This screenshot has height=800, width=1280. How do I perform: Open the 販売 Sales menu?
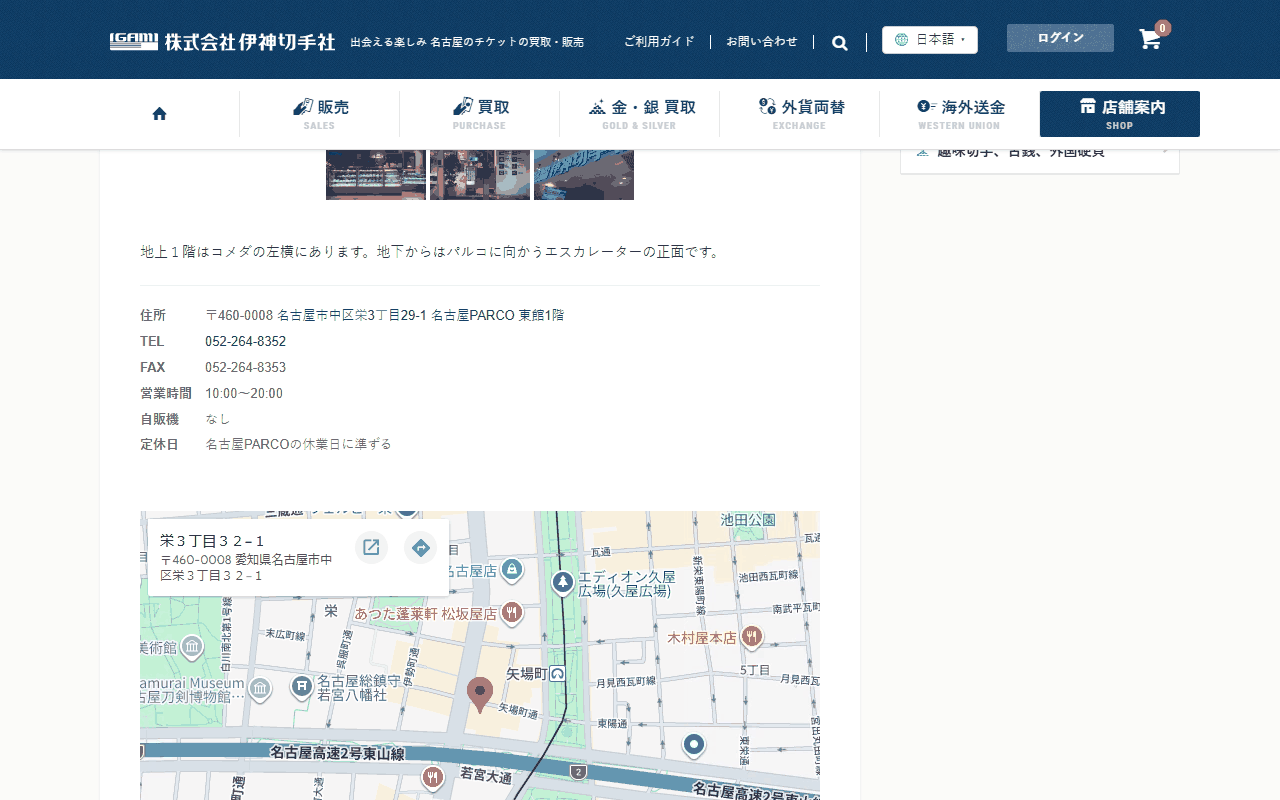point(320,114)
